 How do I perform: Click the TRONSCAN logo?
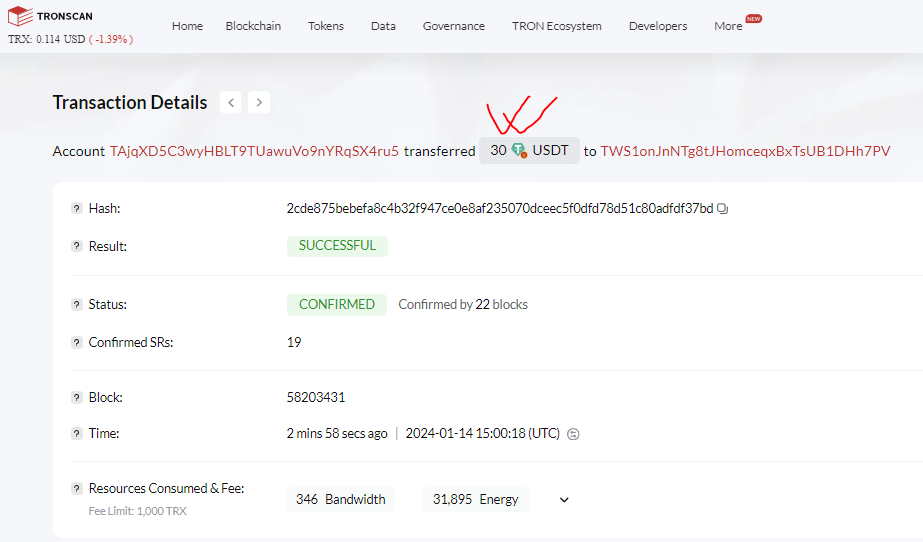click(50, 16)
